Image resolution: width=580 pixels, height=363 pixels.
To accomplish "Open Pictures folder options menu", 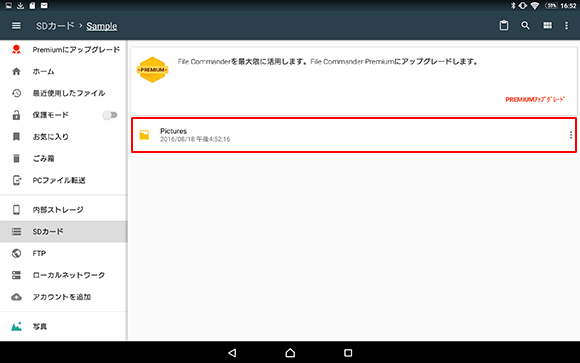I will [571, 135].
